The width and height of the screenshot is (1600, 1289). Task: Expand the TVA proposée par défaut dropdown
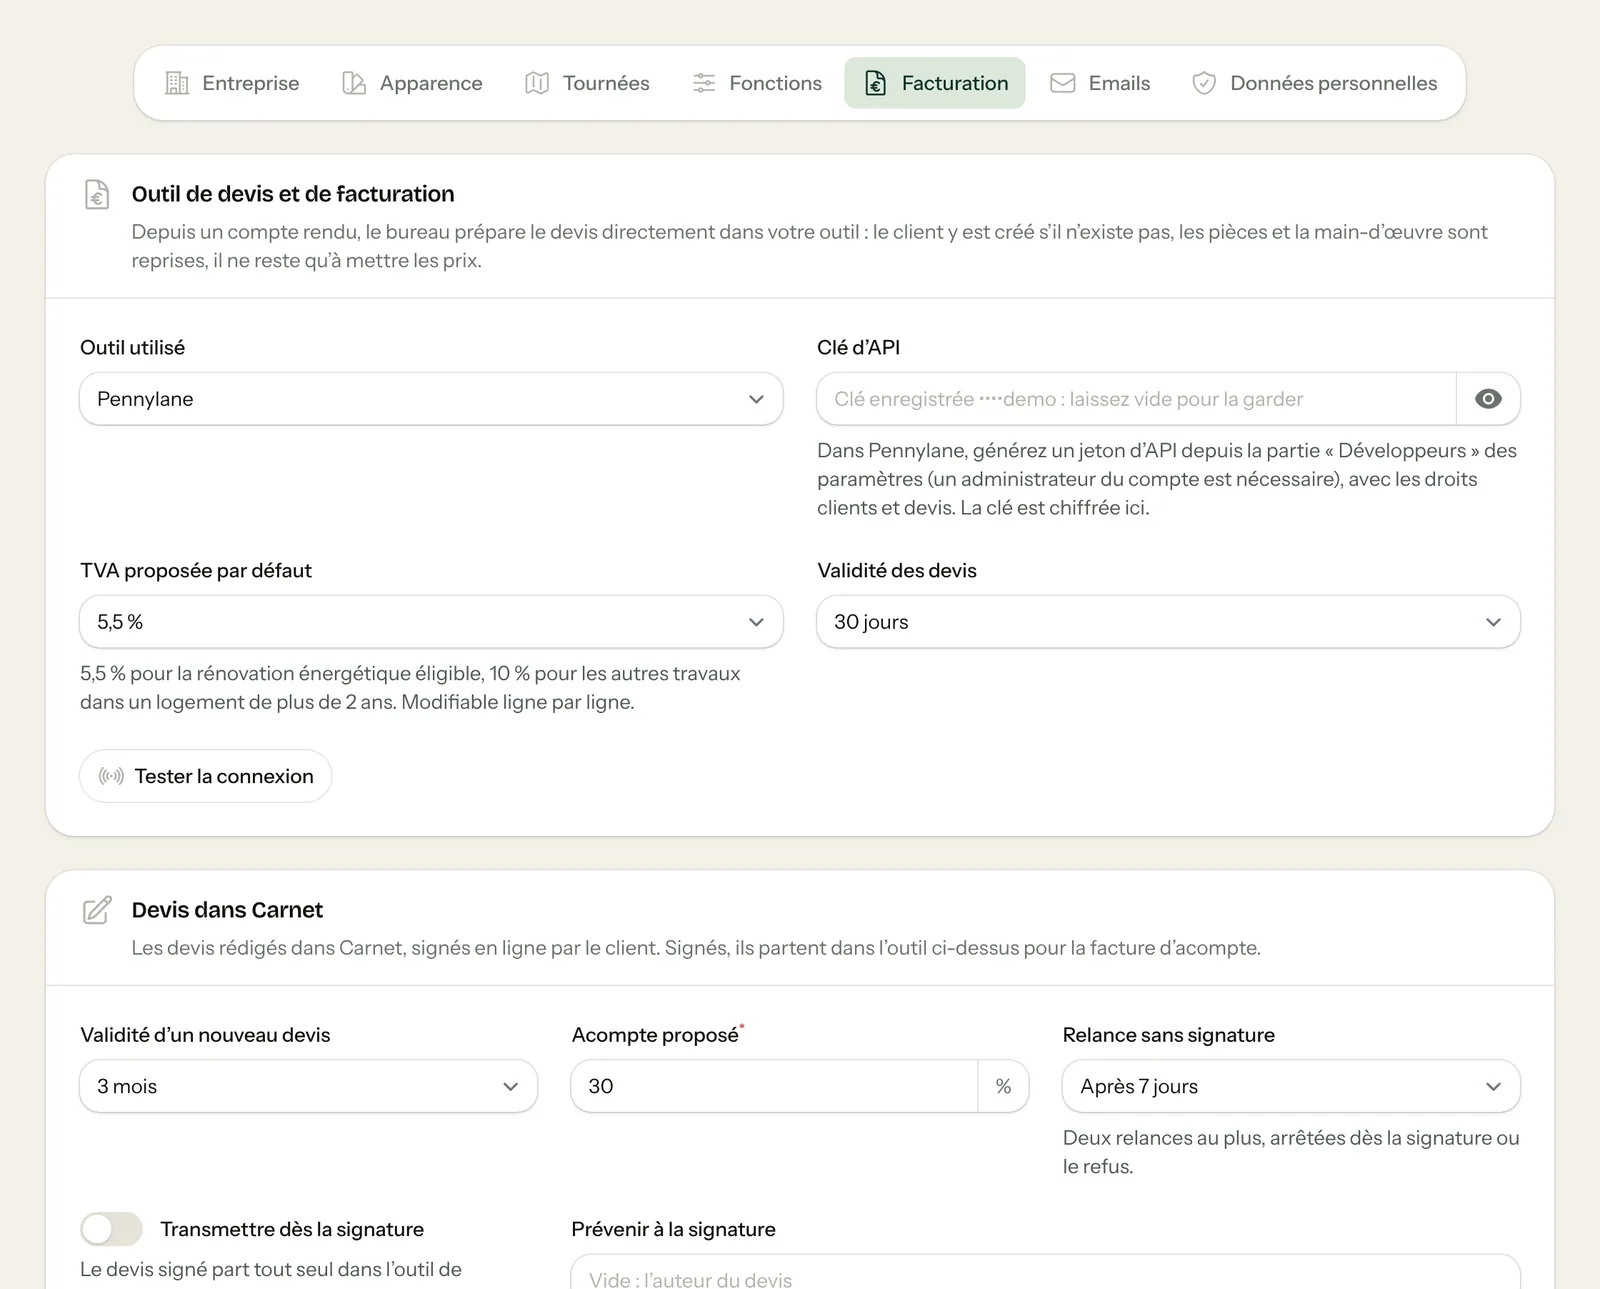click(431, 622)
